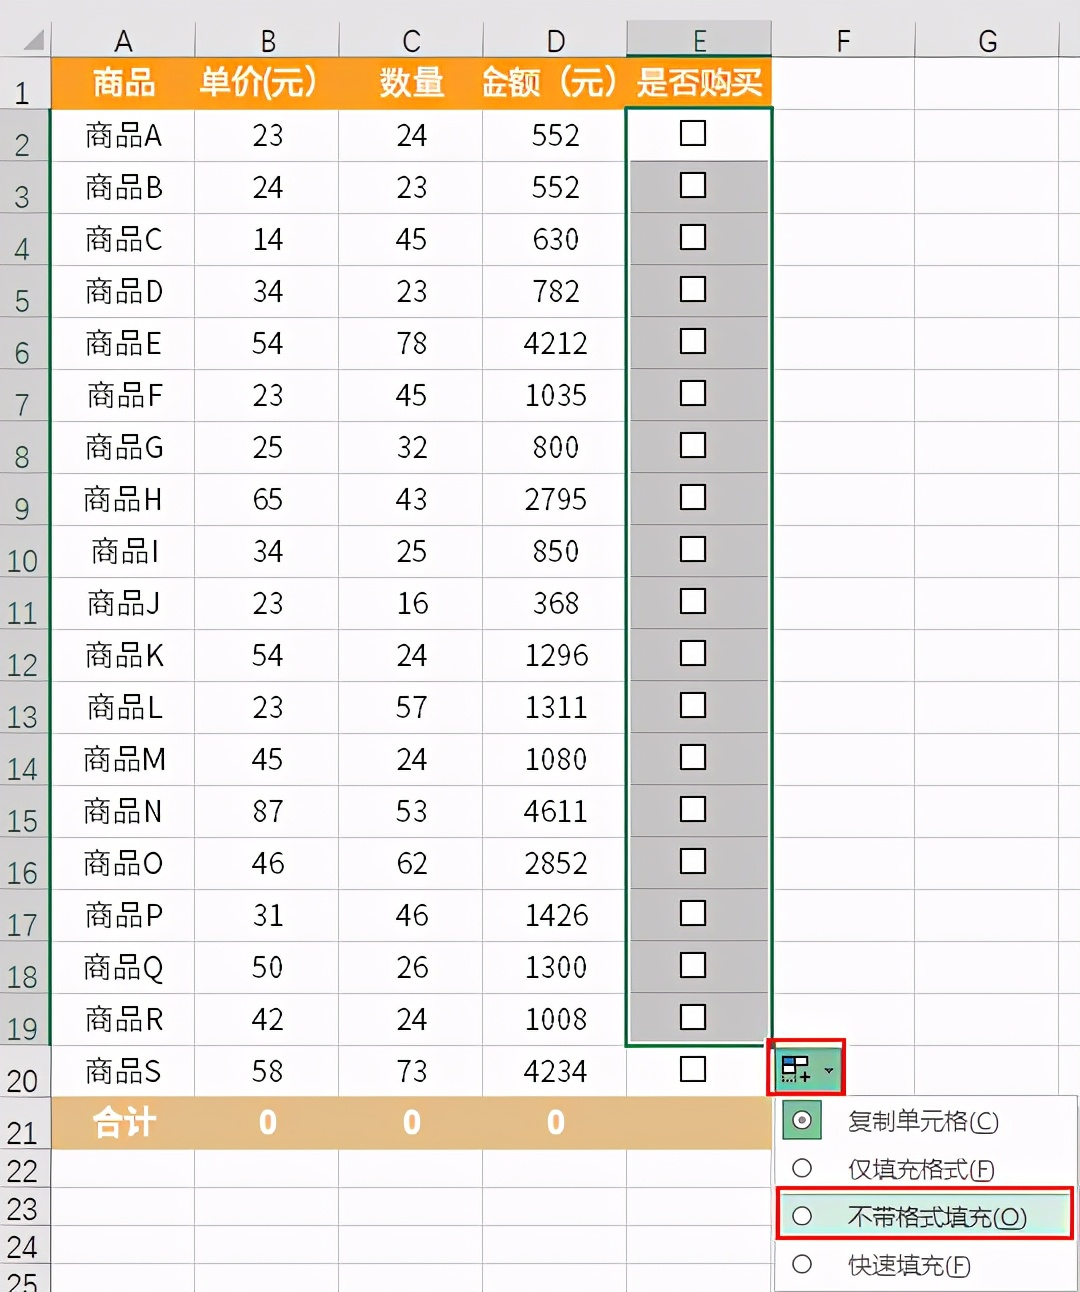The height and width of the screenshot is (1292, 1080).
Task: Tick the purchase checkbox for 商品L
Action: (x=693, y=705)
